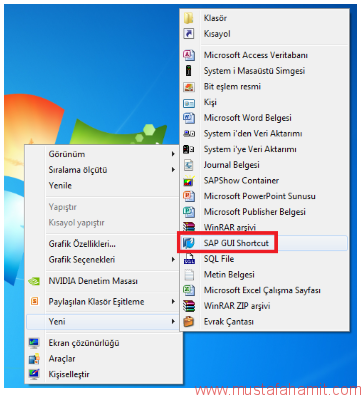Click the Microsoft Publisher Belgesi icon
The width and height of the screenshot is (362, 395).
[x=189, y=212]
